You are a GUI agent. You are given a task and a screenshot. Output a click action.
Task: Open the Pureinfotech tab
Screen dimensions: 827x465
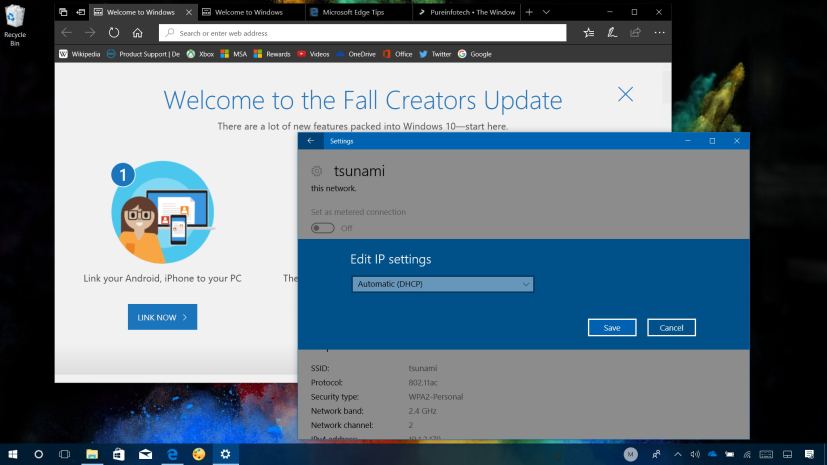[x=467, y=12]
